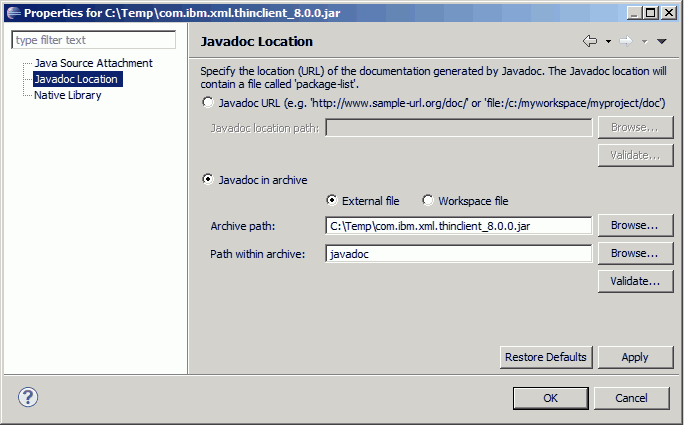
Task: Choose the External file option
Action: [332, 200]
